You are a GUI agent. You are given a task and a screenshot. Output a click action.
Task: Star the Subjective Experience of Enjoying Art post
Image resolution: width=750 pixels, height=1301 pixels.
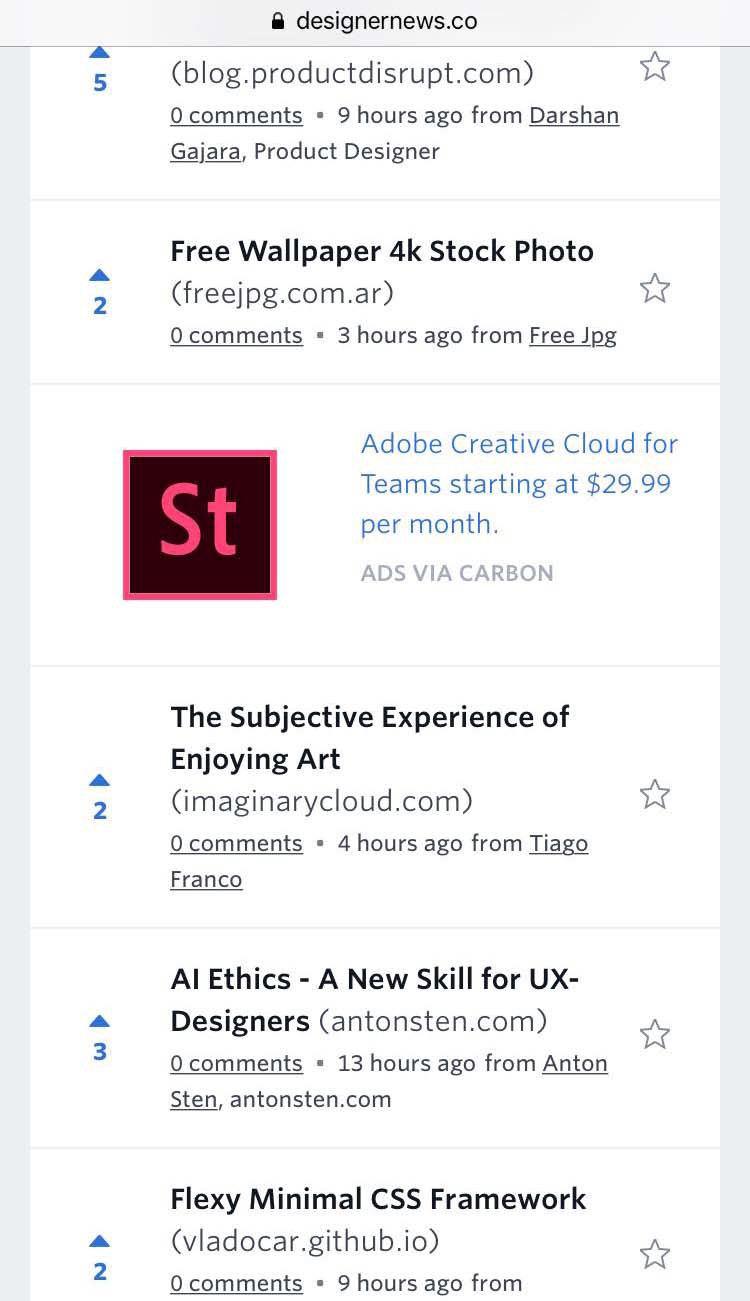[655, 793]
